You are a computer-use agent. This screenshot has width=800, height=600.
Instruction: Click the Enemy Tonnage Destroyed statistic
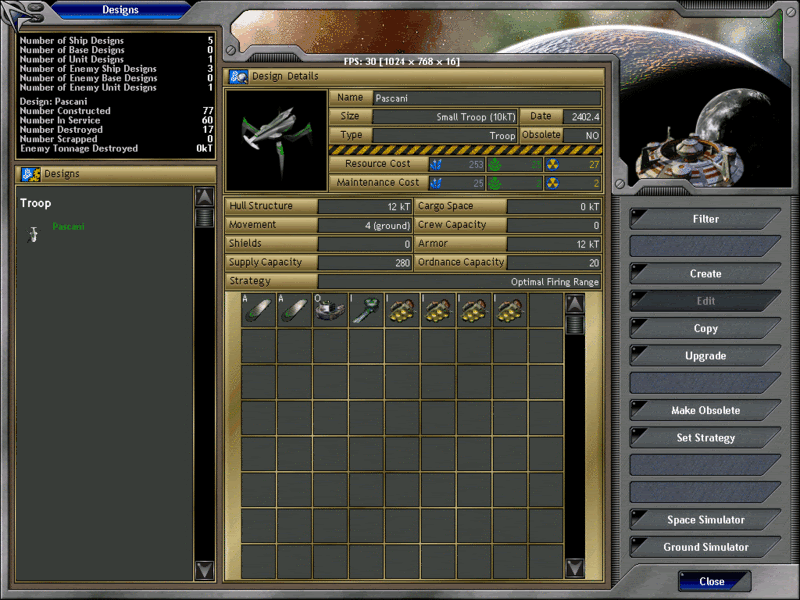coord(116,148)
